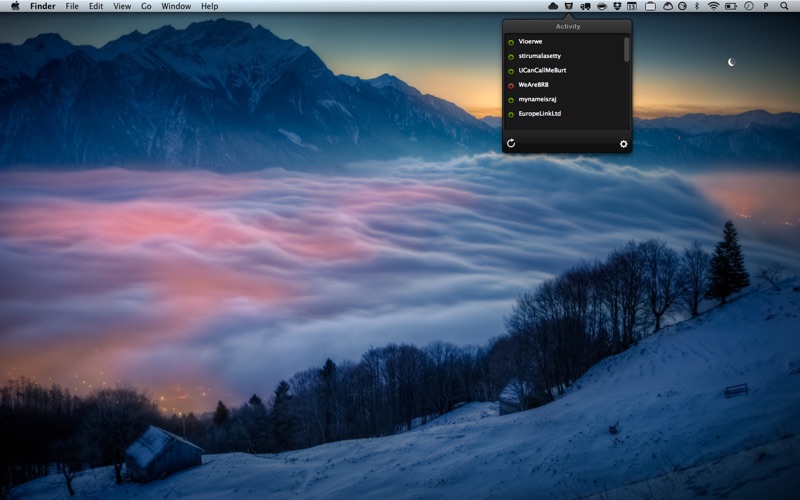Open the Time Machine clock icon
The width and height of the screenshot is (800, 500).
point(748,6)
